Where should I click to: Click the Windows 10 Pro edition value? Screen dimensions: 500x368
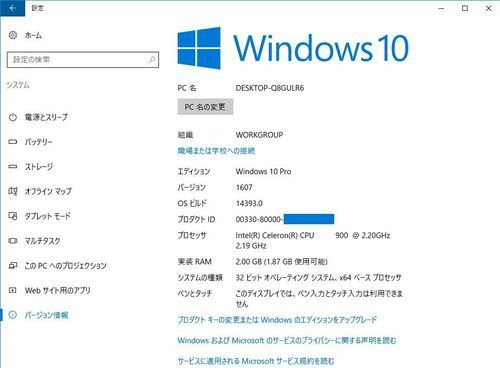263,172
